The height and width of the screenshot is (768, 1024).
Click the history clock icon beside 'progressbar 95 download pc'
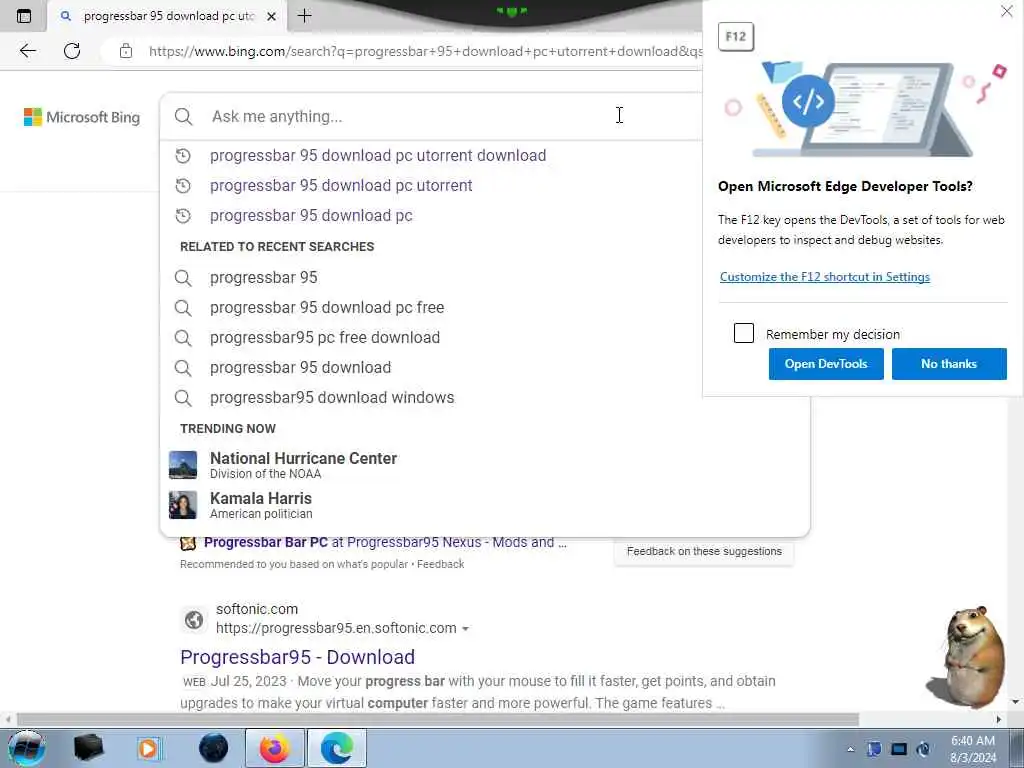184,216
